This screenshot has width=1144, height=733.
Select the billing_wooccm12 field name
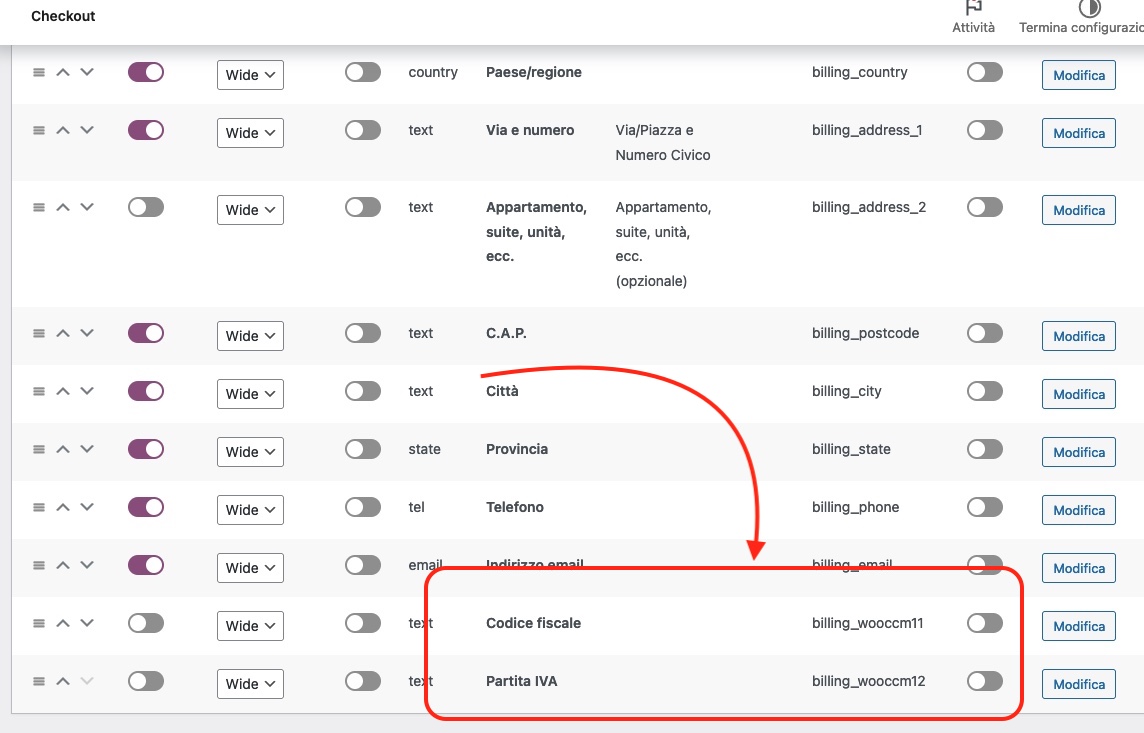[868, 681]
